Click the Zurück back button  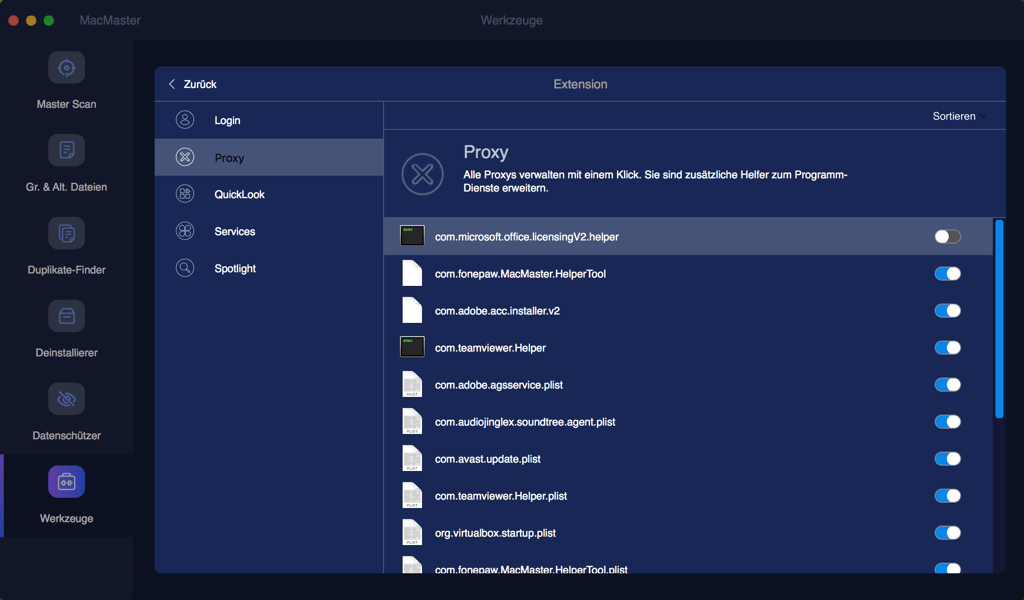(192, 84)
